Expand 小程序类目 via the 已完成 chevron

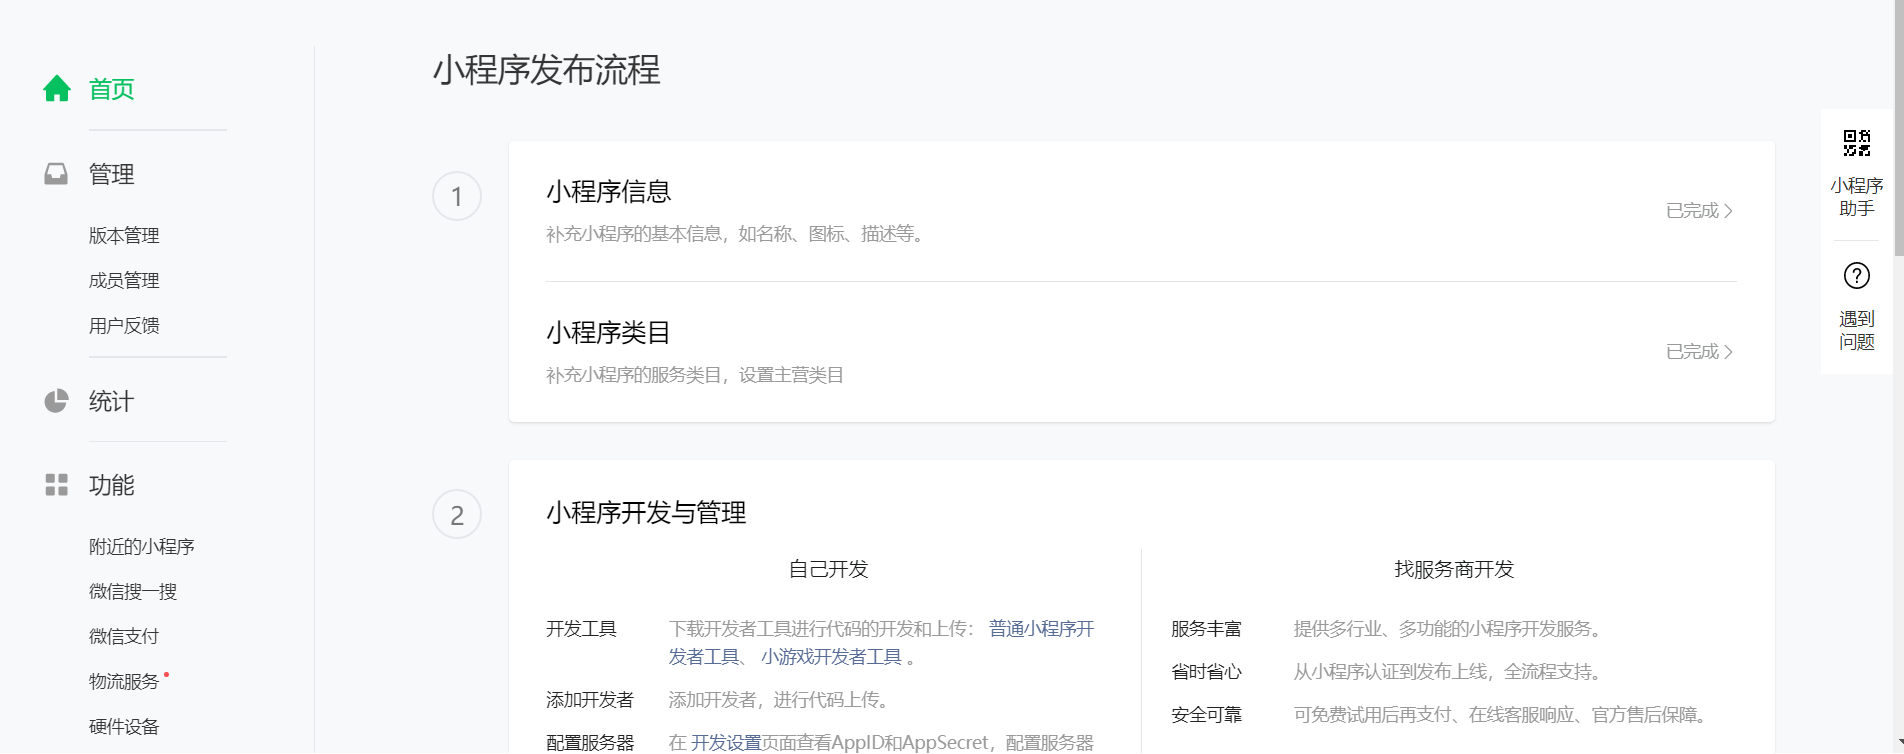[x=1699, y=352]
